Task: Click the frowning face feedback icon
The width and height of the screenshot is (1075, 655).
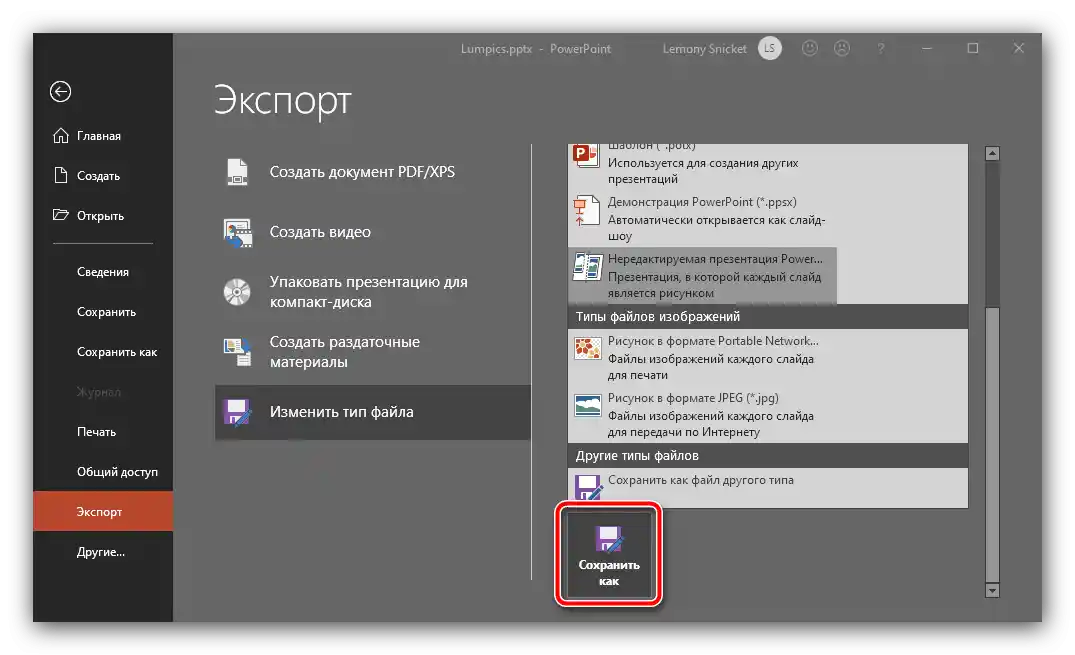Action: (842, 48)
